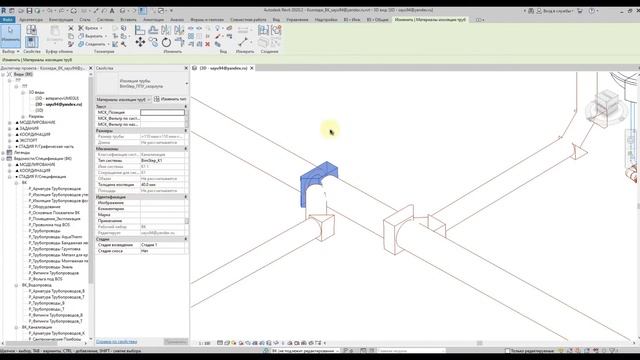Click the Create Assembly icon
This screenshot has width=640, height=360.
coord(263,30)
